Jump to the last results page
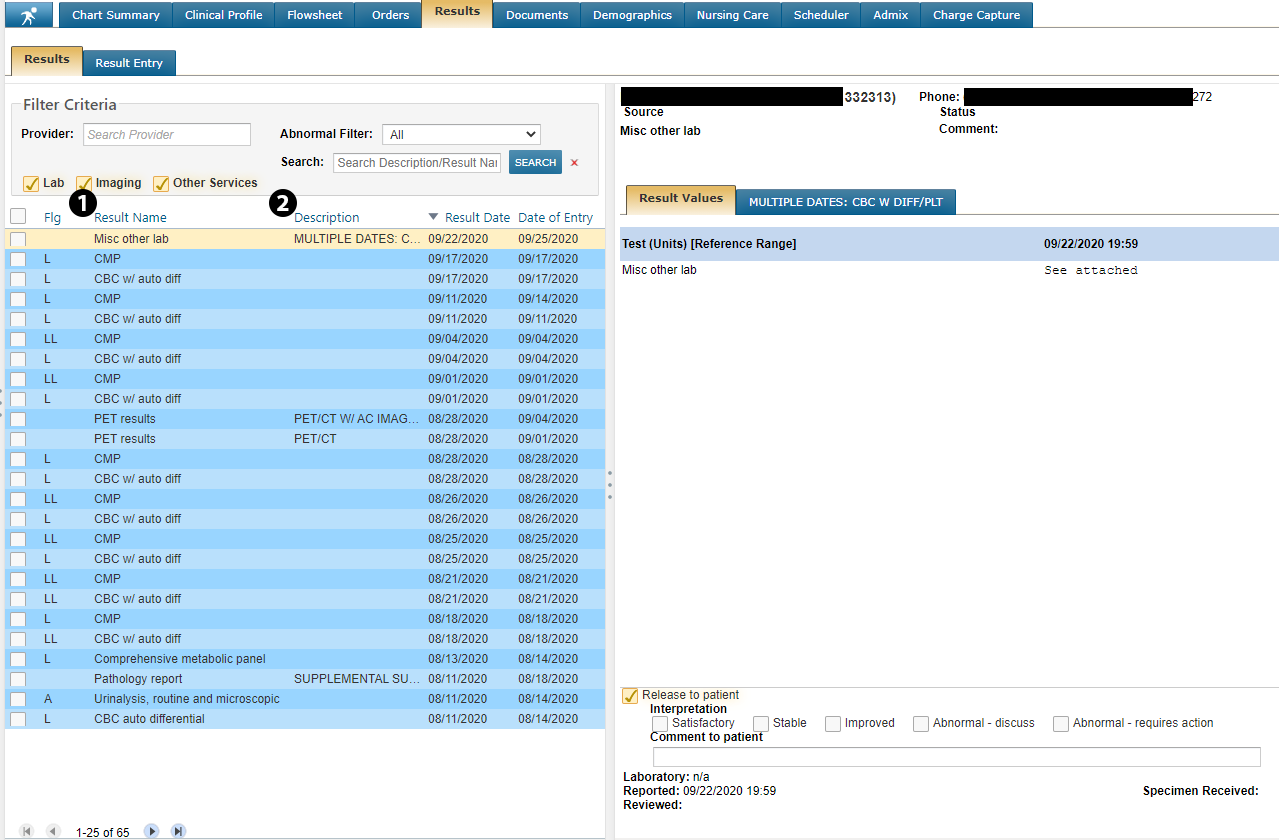The height and width of the screenshot is (840, 1279). coord(178,831)
